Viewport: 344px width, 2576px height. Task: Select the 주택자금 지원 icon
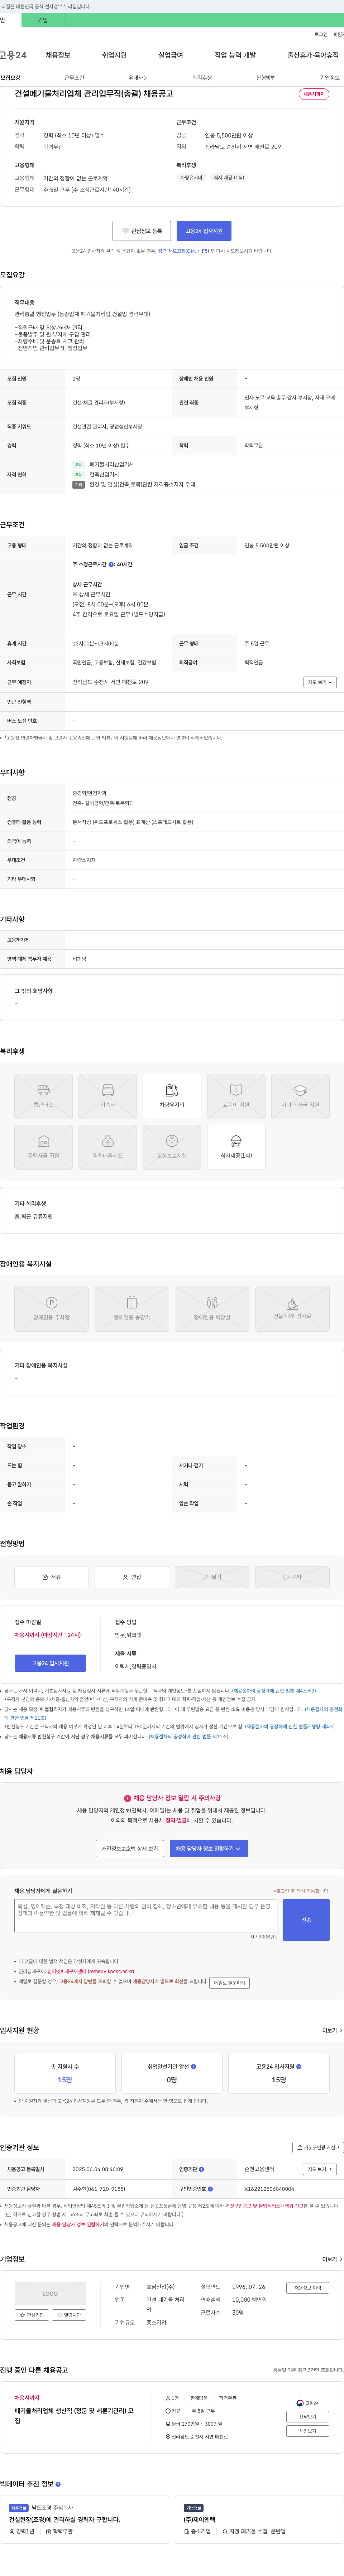click(x=44, y=1147)
